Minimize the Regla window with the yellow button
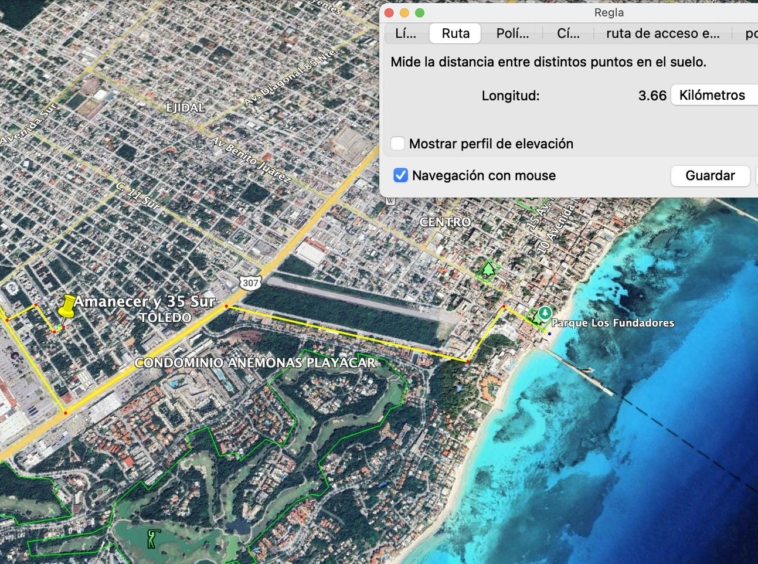 pos(404,13)
